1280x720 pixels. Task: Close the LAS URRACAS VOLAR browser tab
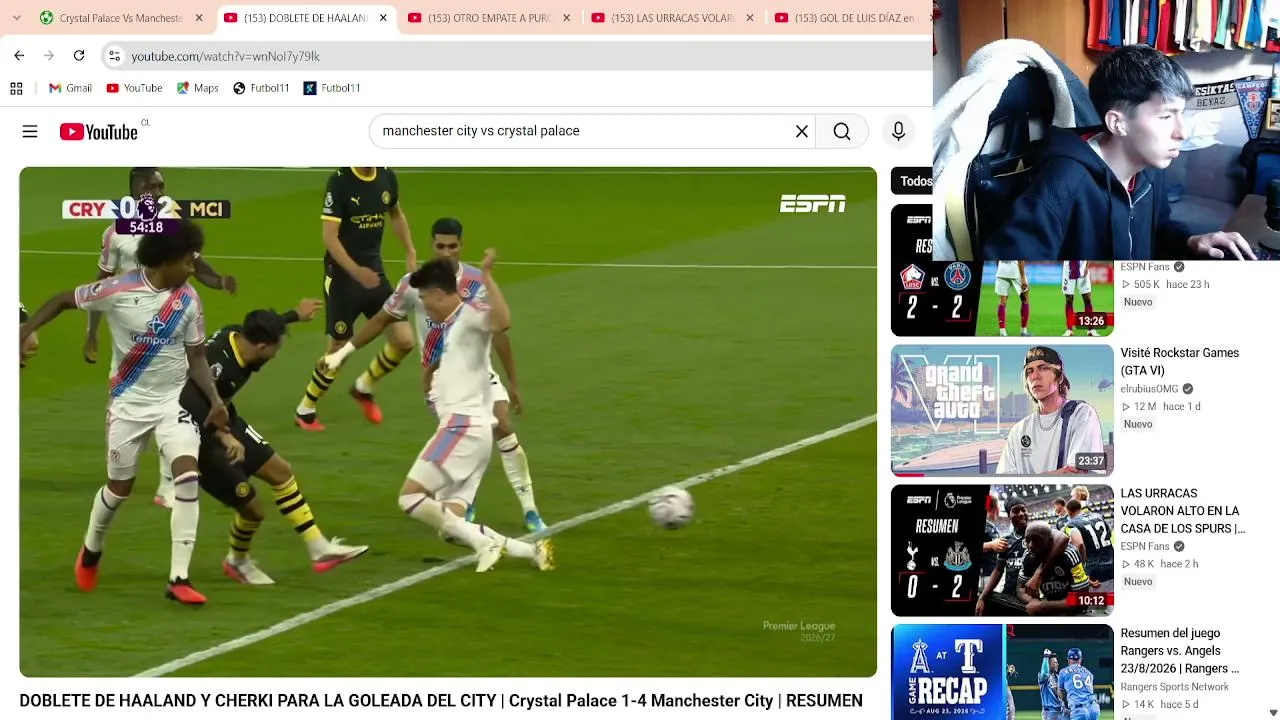click(750, 18)
